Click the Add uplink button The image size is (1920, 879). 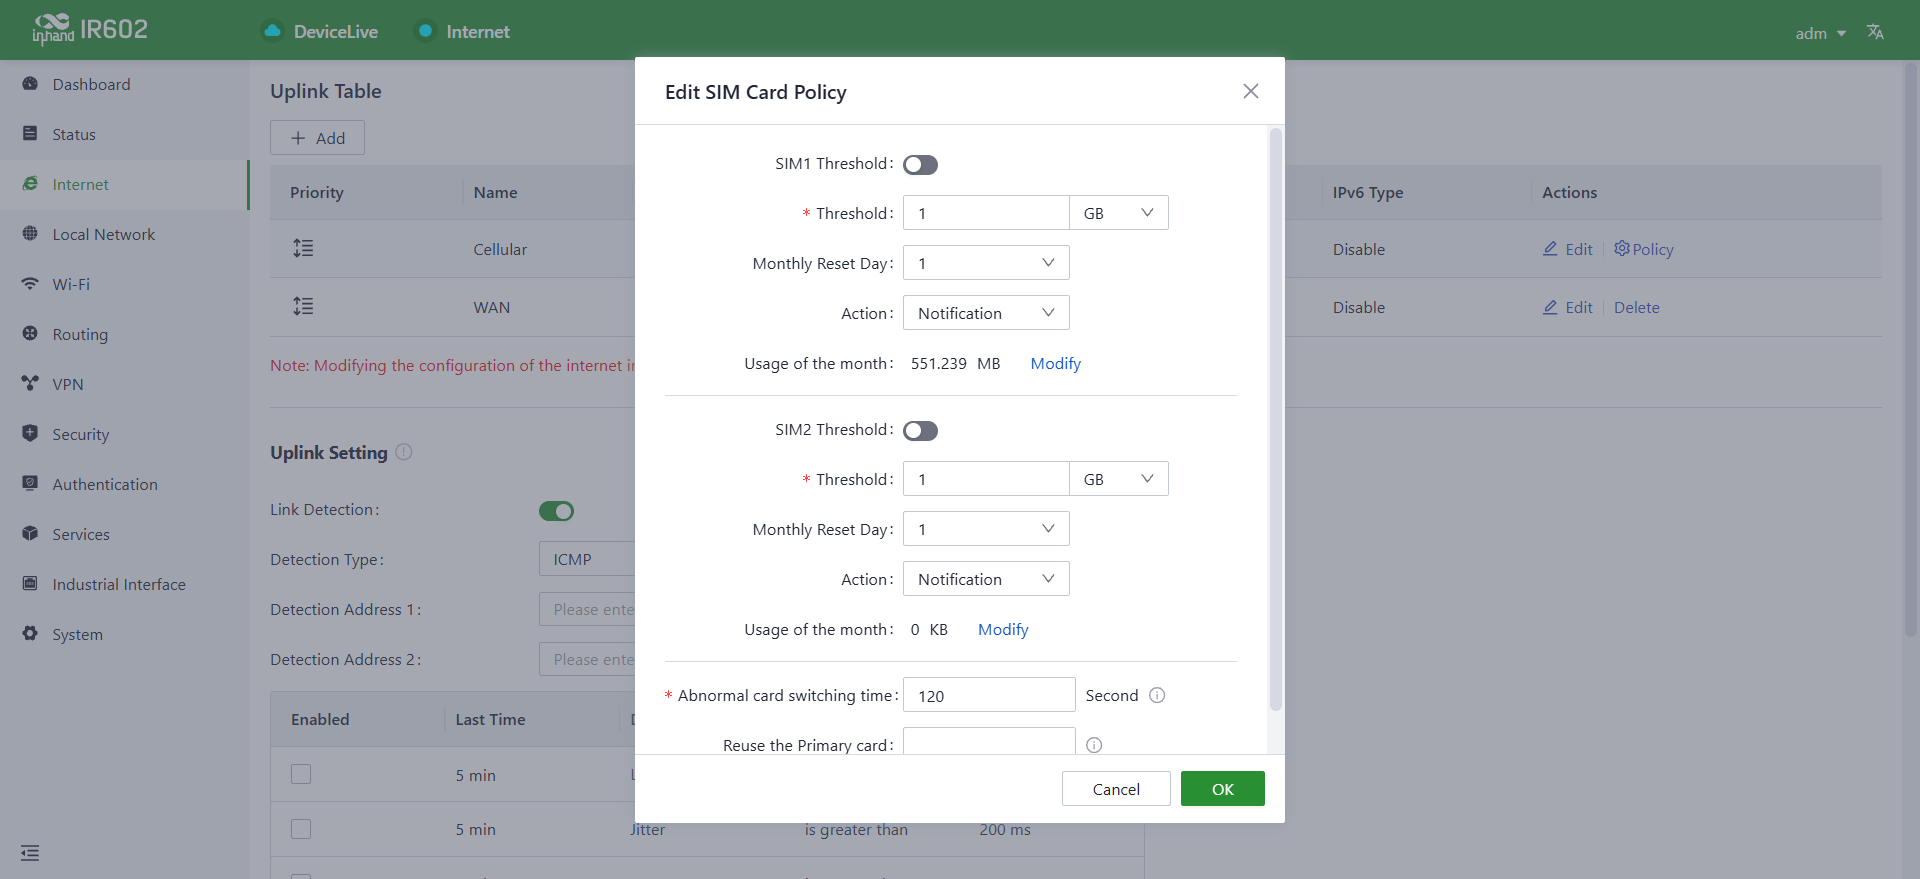click(x=317, y=138)
